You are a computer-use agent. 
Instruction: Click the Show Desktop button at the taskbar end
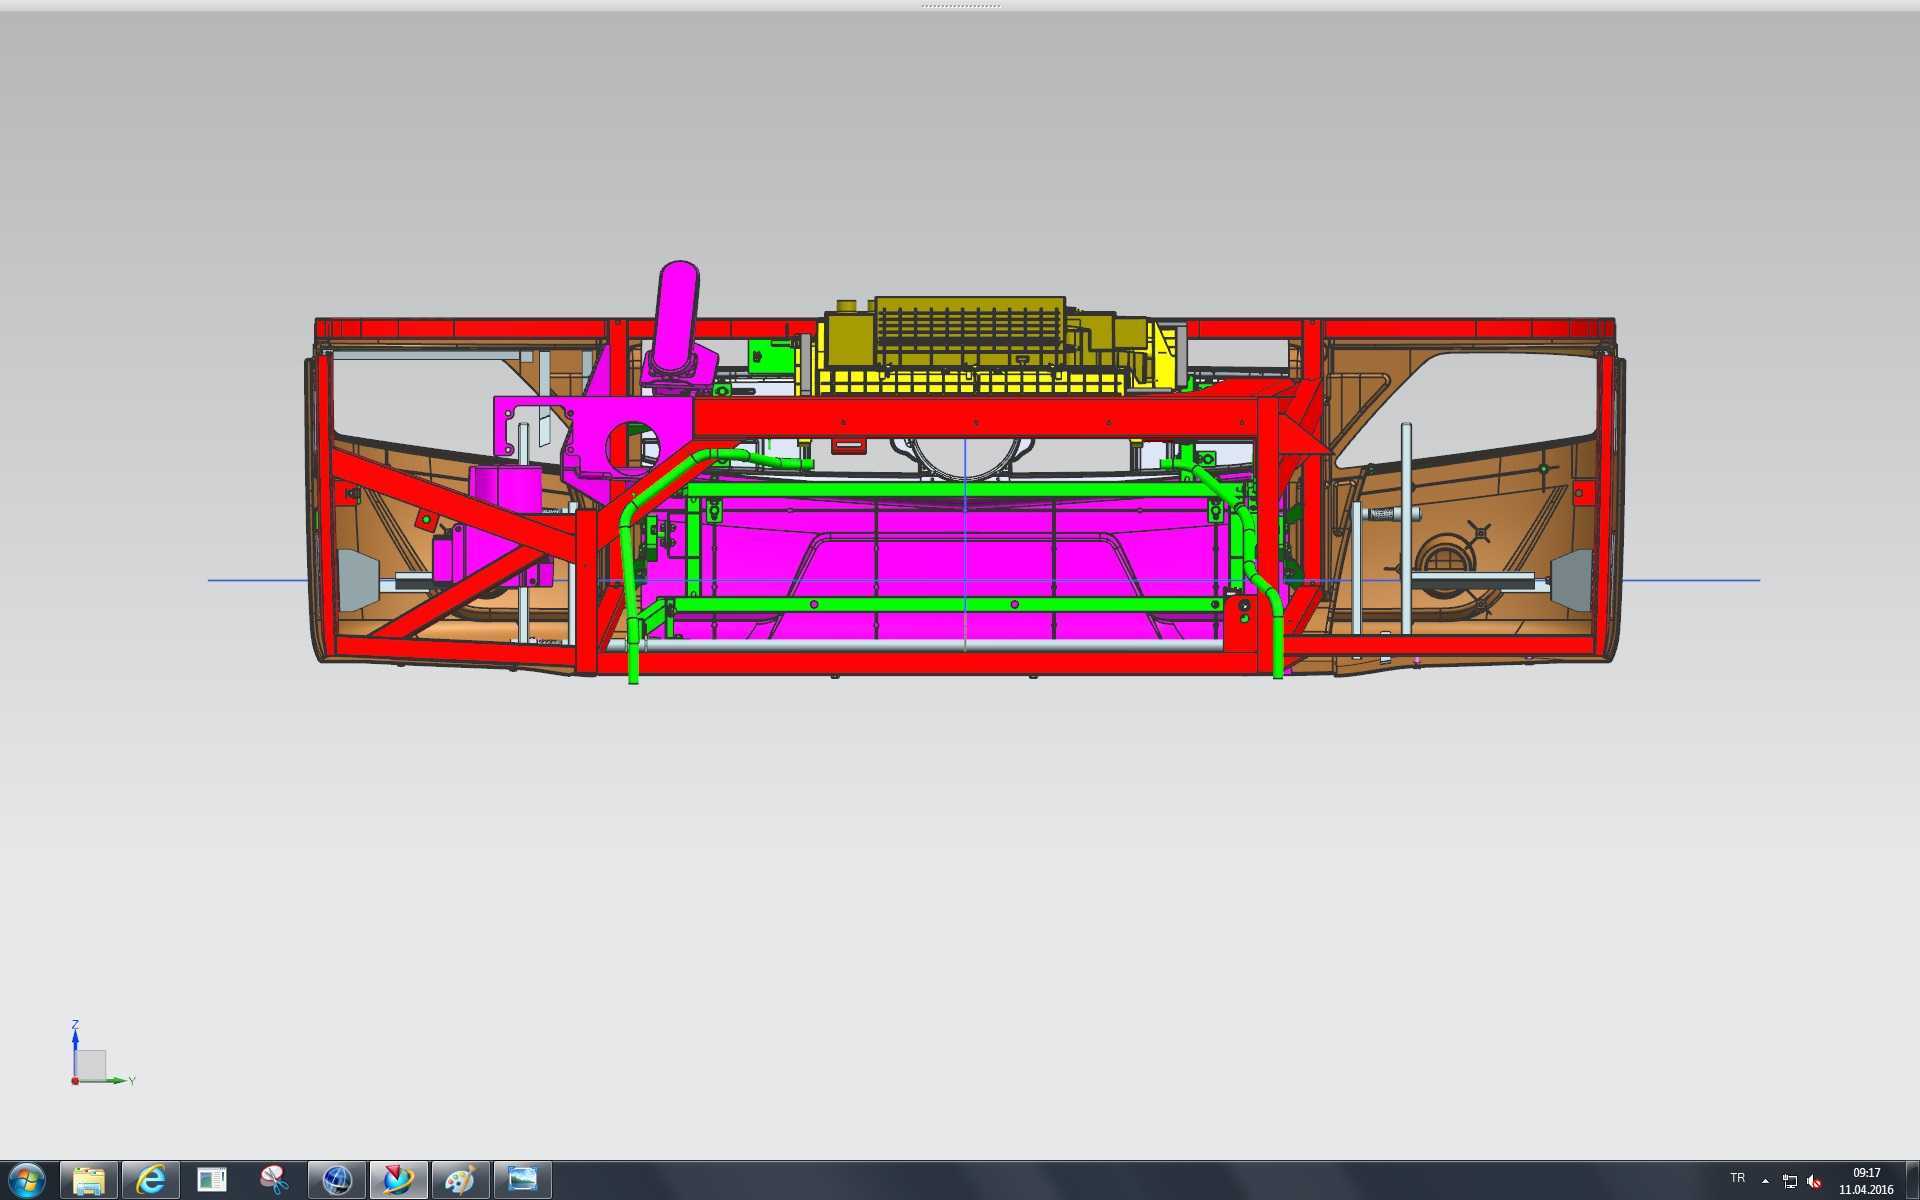[x=1912, y=1181]
